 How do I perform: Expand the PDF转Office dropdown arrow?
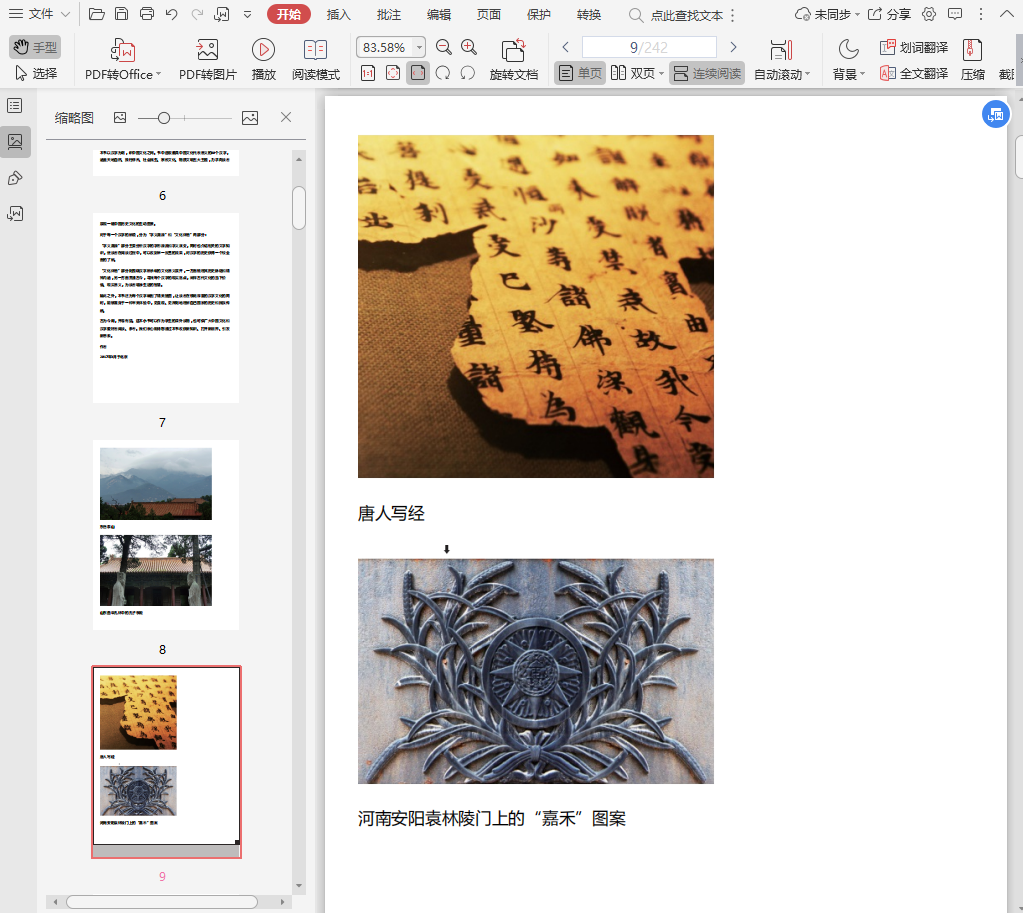pyautogui.click(x=159, y=74)
